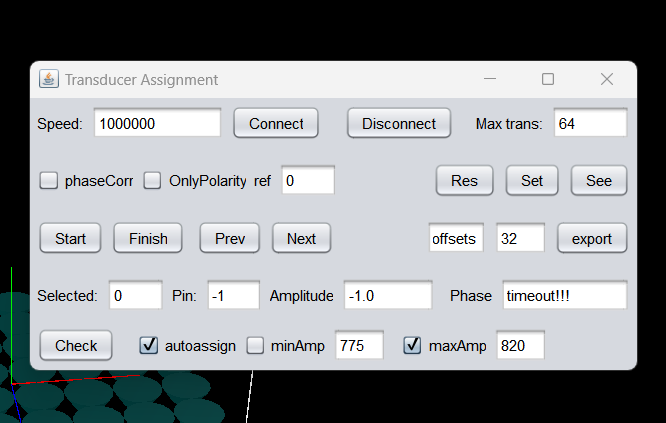Advance to the Next transducer

click(x=301, y=238)
